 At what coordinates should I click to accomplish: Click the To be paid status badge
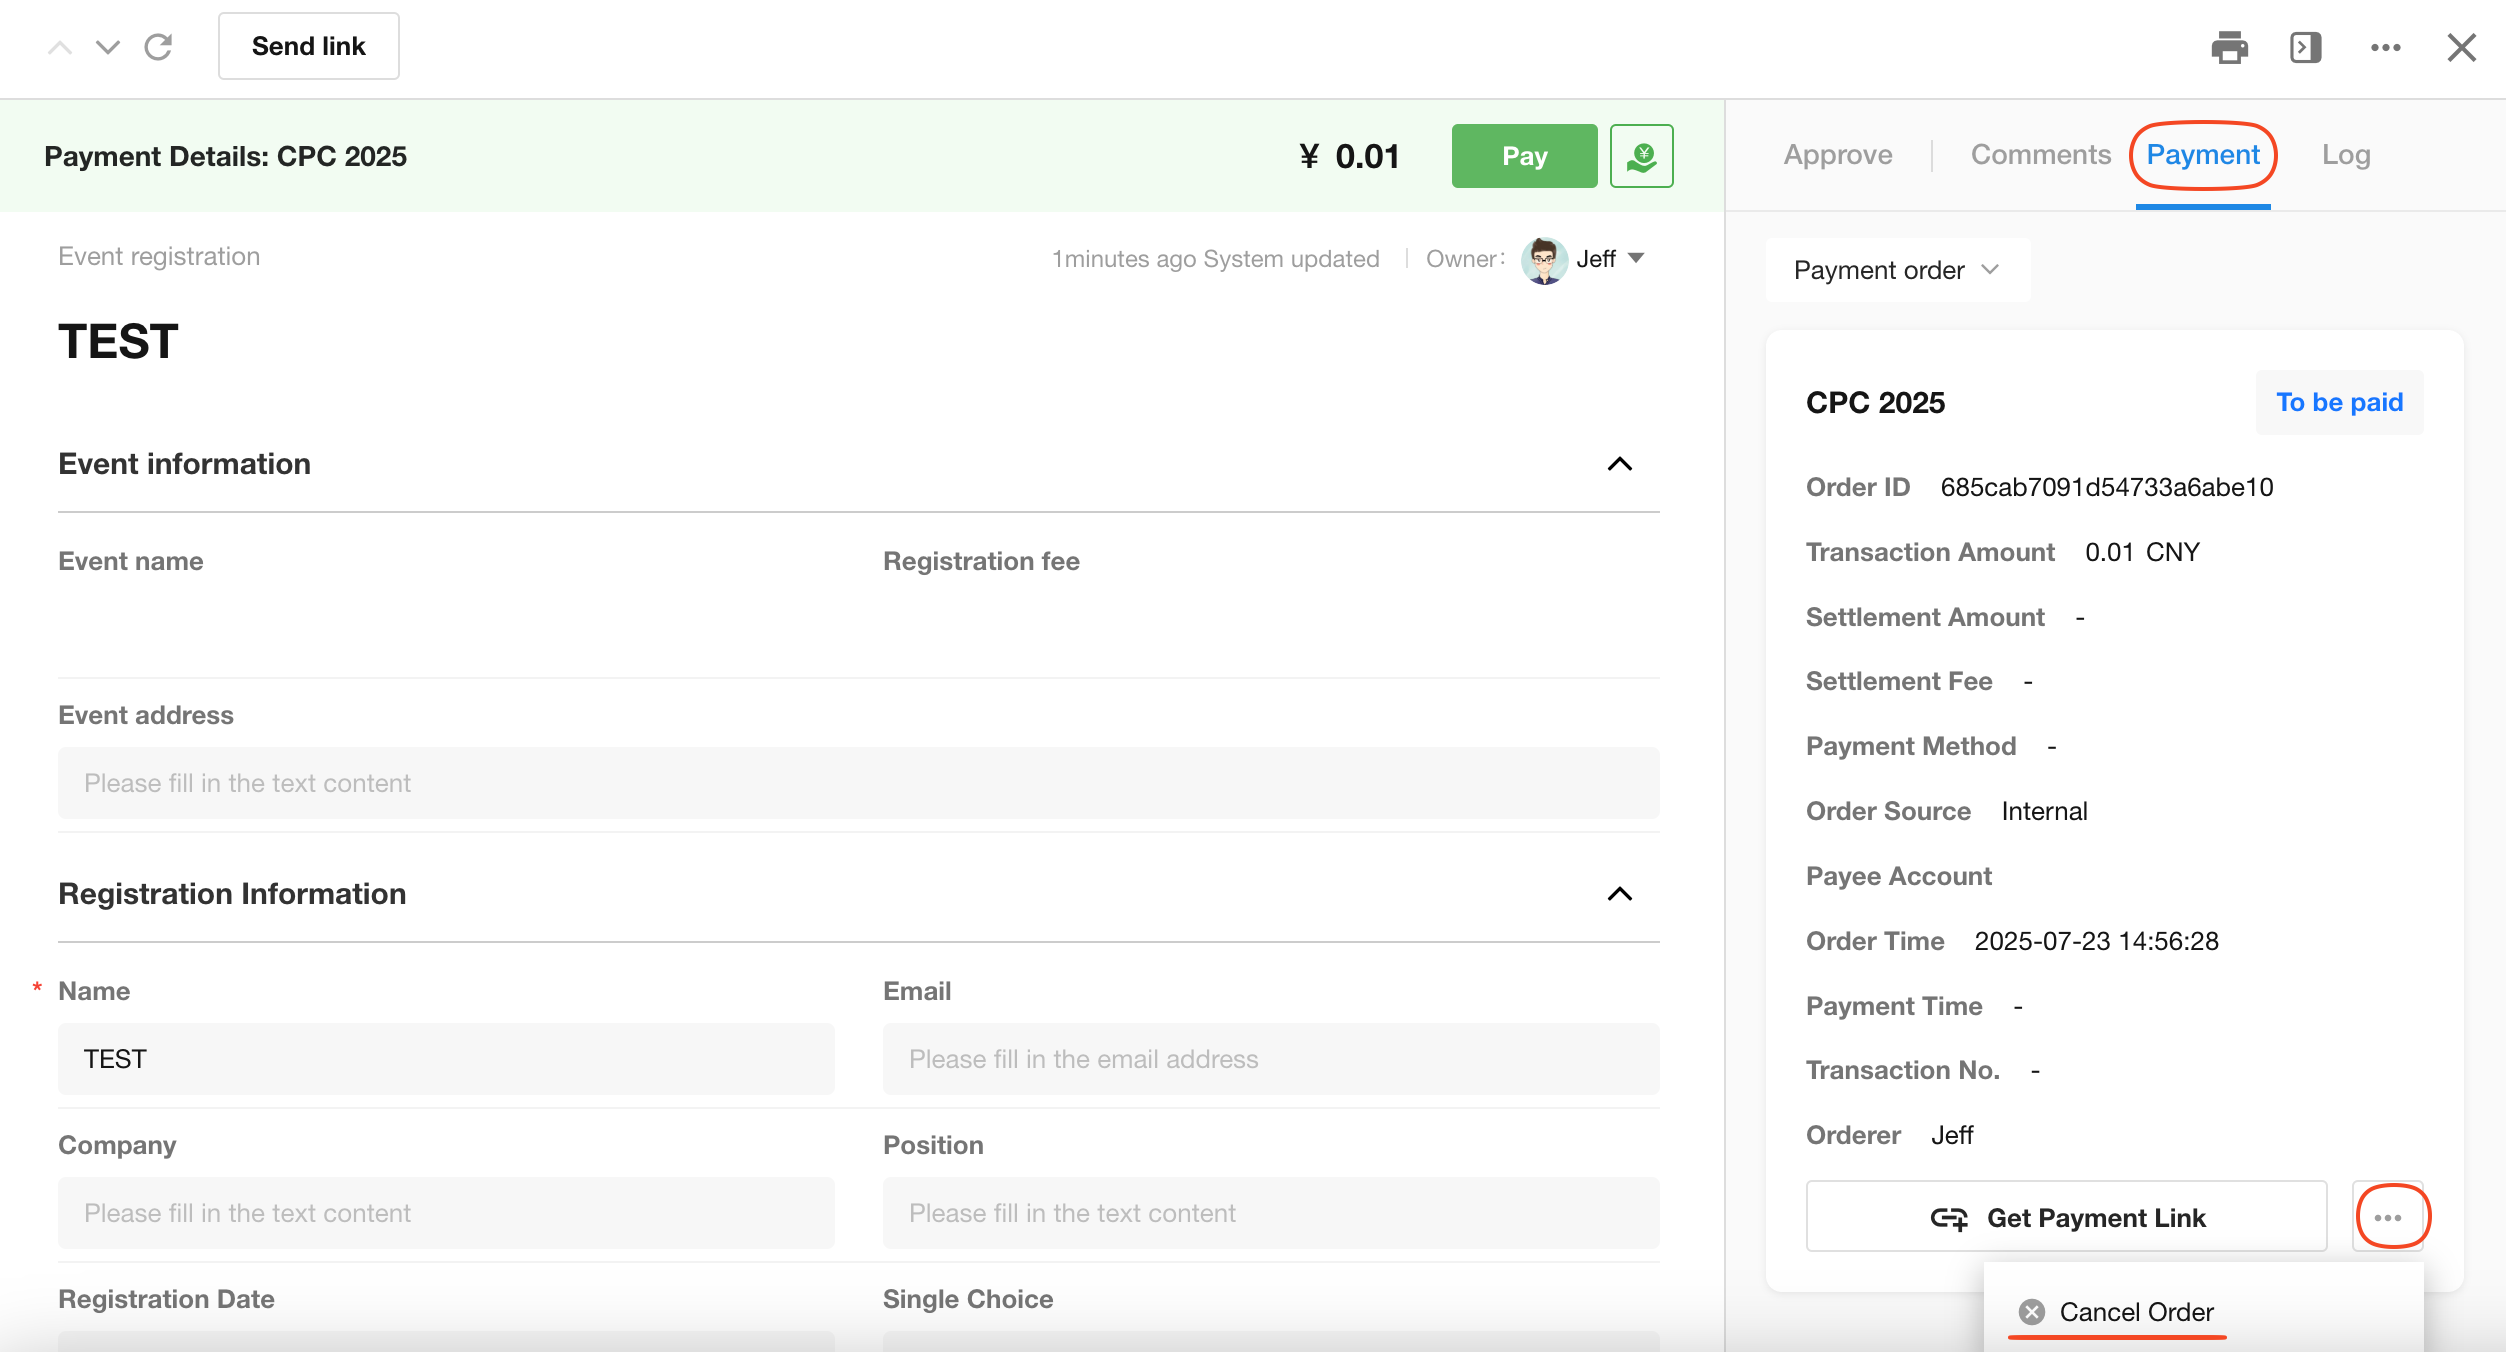(x=2339, y=402)
